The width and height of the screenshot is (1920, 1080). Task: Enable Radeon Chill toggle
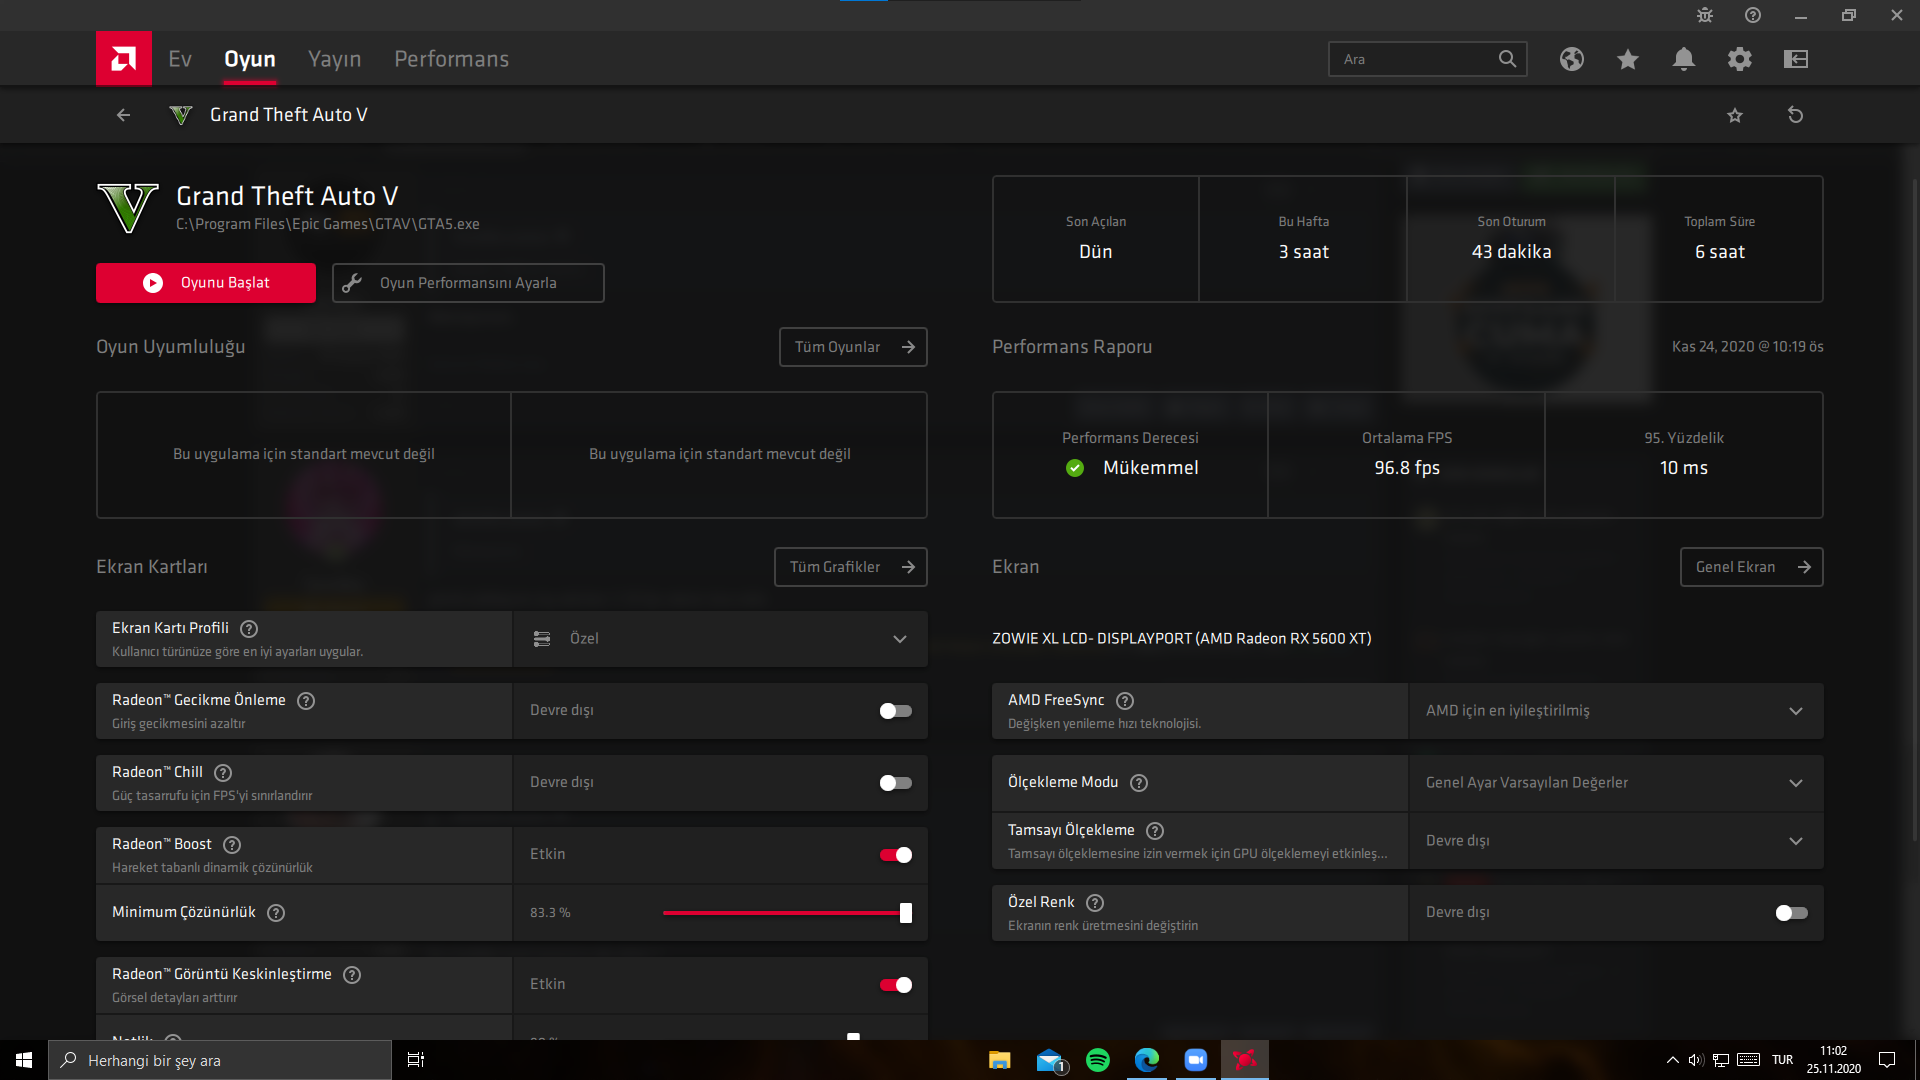click(896, 783)
